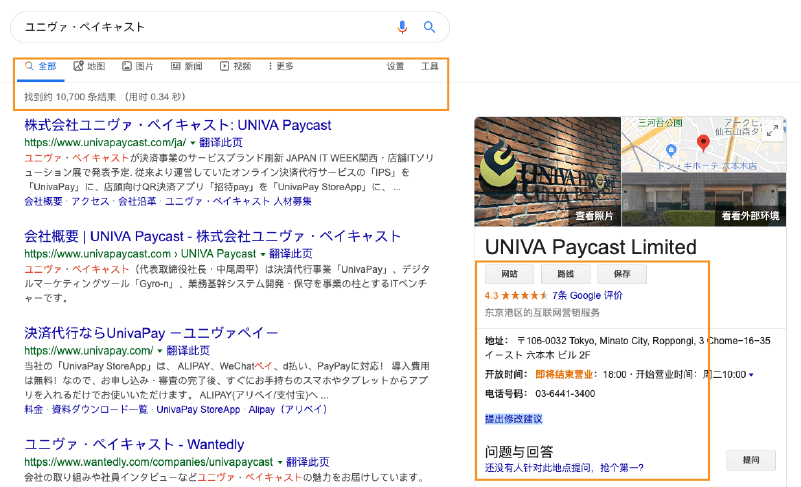Click the microphone voice search icon
The image size is (801, 487).
[402, 27]
